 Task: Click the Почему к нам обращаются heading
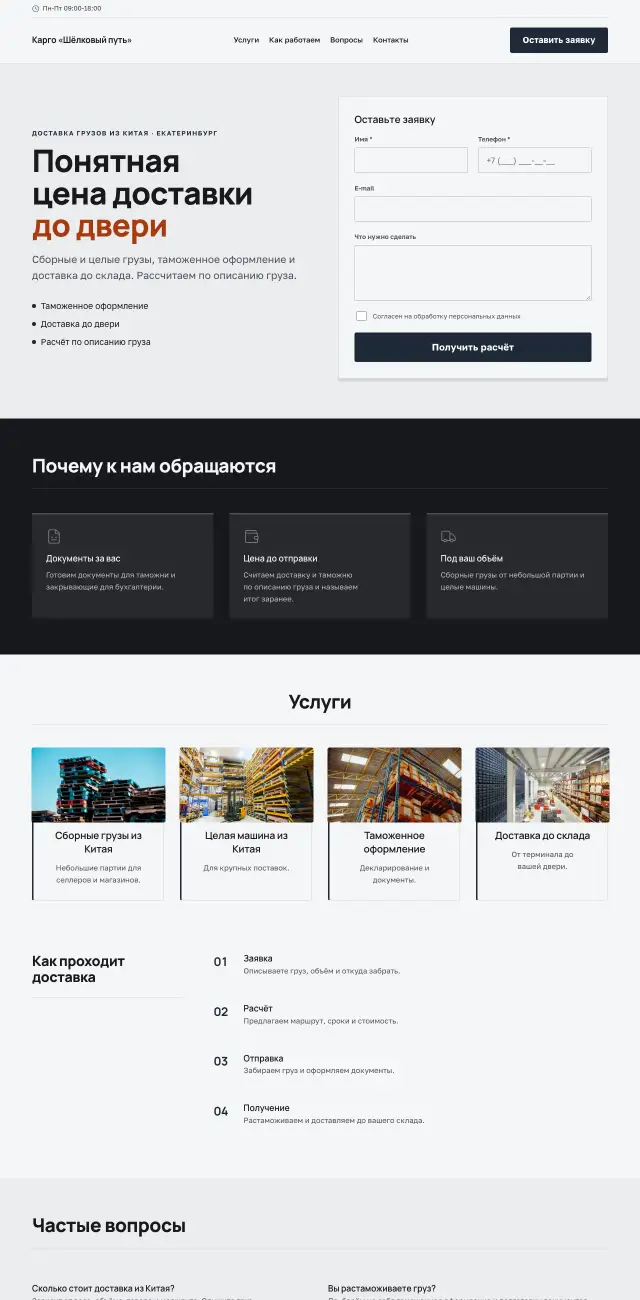(154, 466)
